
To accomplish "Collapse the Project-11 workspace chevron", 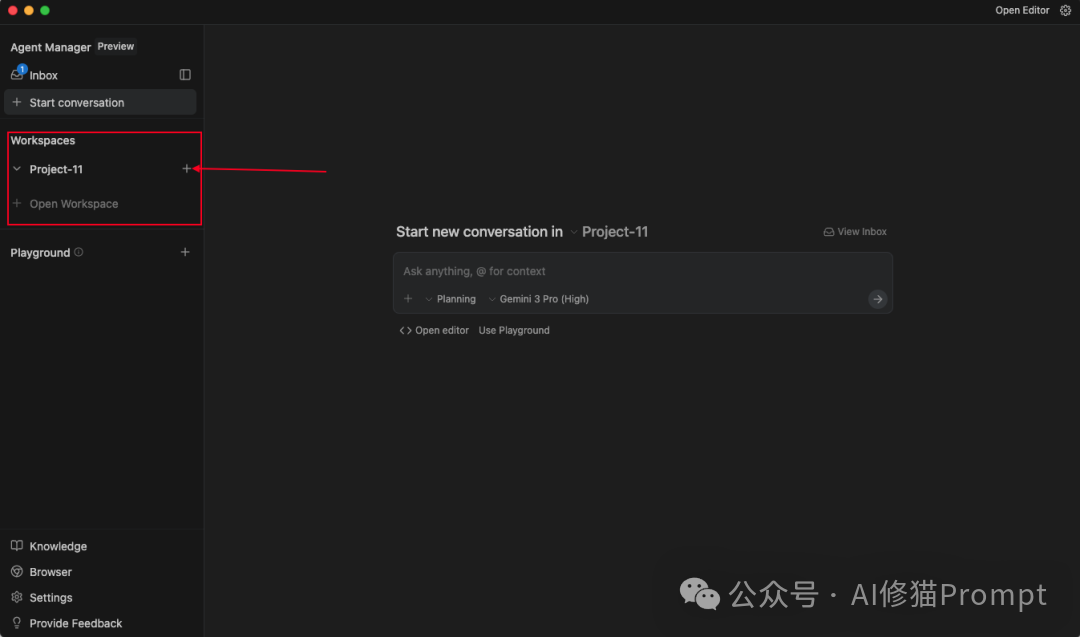I will [x=16, y=169].
